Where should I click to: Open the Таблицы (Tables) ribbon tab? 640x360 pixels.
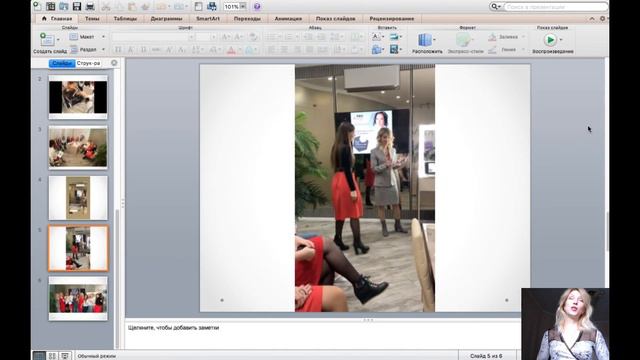tap(125, 19)
